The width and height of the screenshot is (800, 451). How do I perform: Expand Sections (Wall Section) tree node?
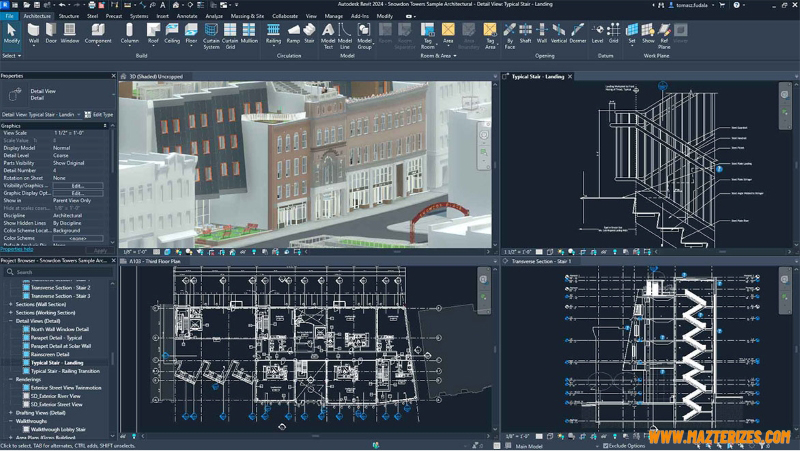(11, 304)
